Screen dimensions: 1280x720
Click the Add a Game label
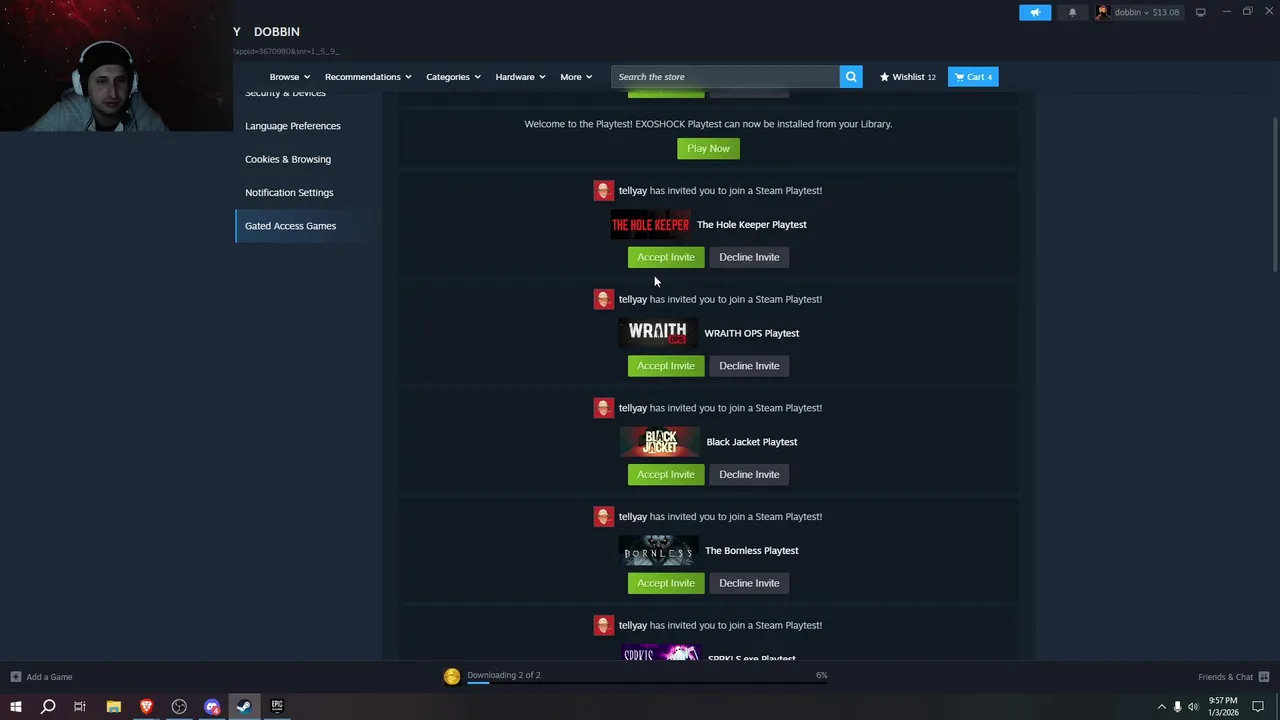coord(49,677)
